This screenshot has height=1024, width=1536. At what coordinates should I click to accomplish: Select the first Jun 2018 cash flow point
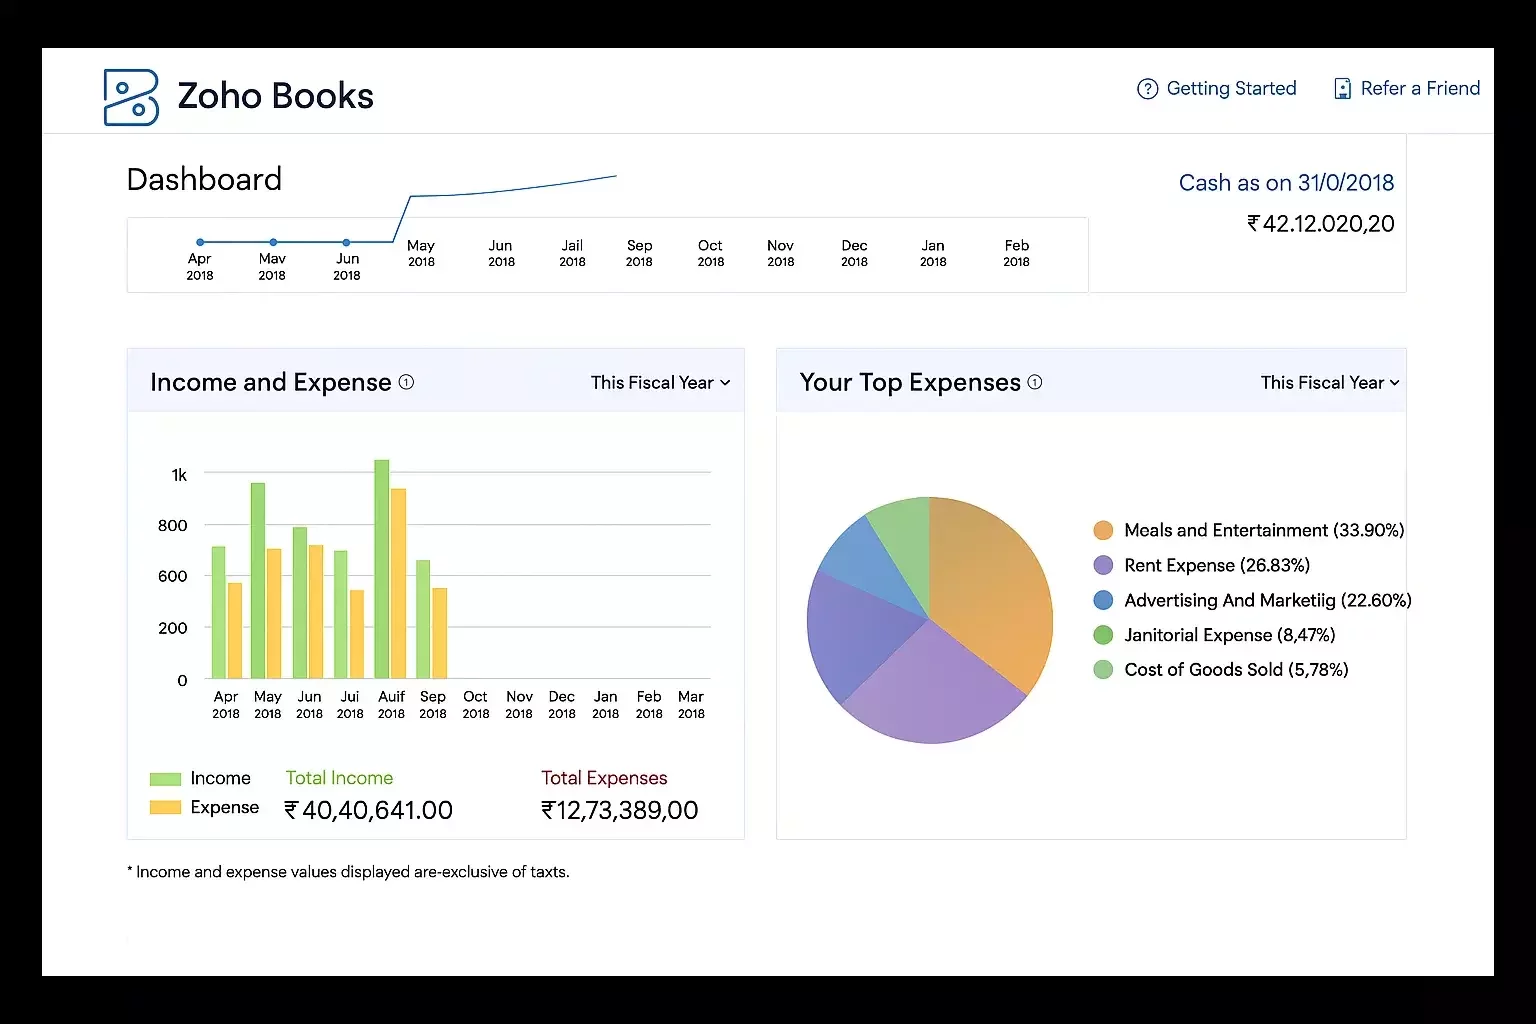346,242
